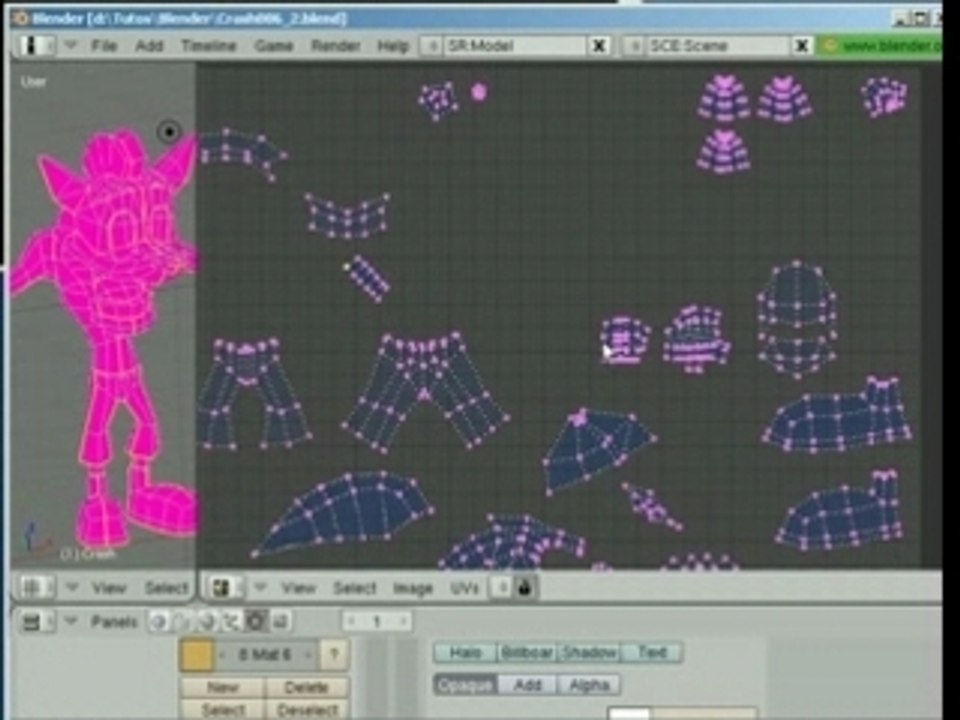
Task: Open the Render menu
Action: [336, 46]
